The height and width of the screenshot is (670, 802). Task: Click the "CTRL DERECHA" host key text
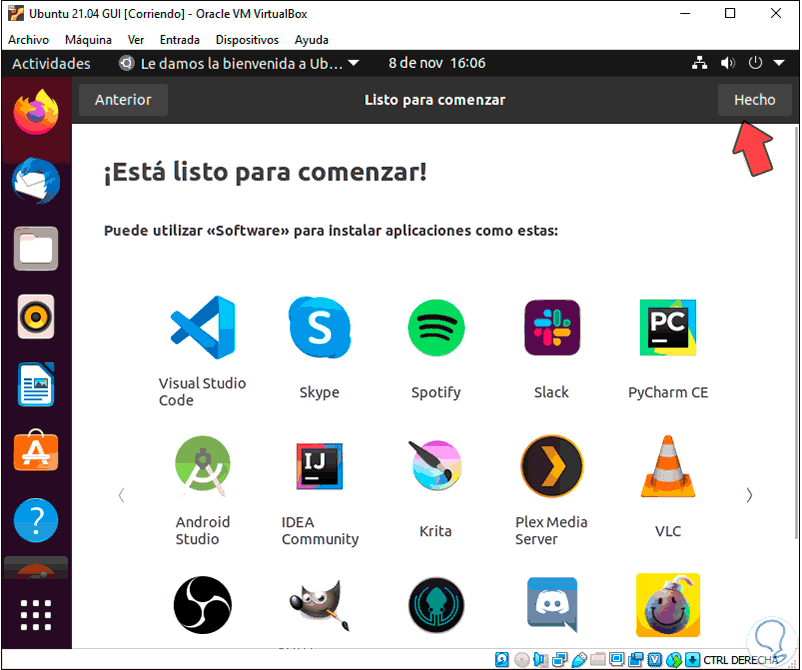(x=741, y=660)
